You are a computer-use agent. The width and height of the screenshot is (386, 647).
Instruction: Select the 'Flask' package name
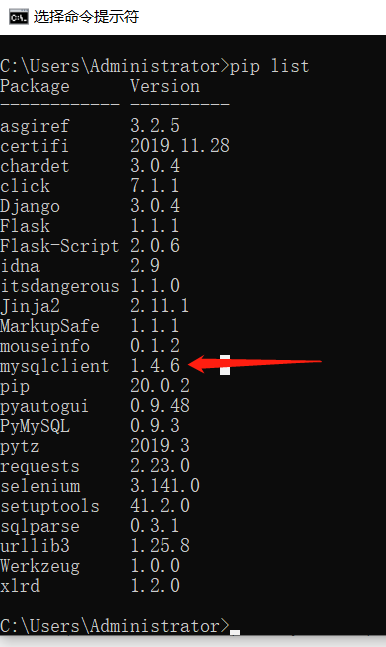click(x=25, y=226)
